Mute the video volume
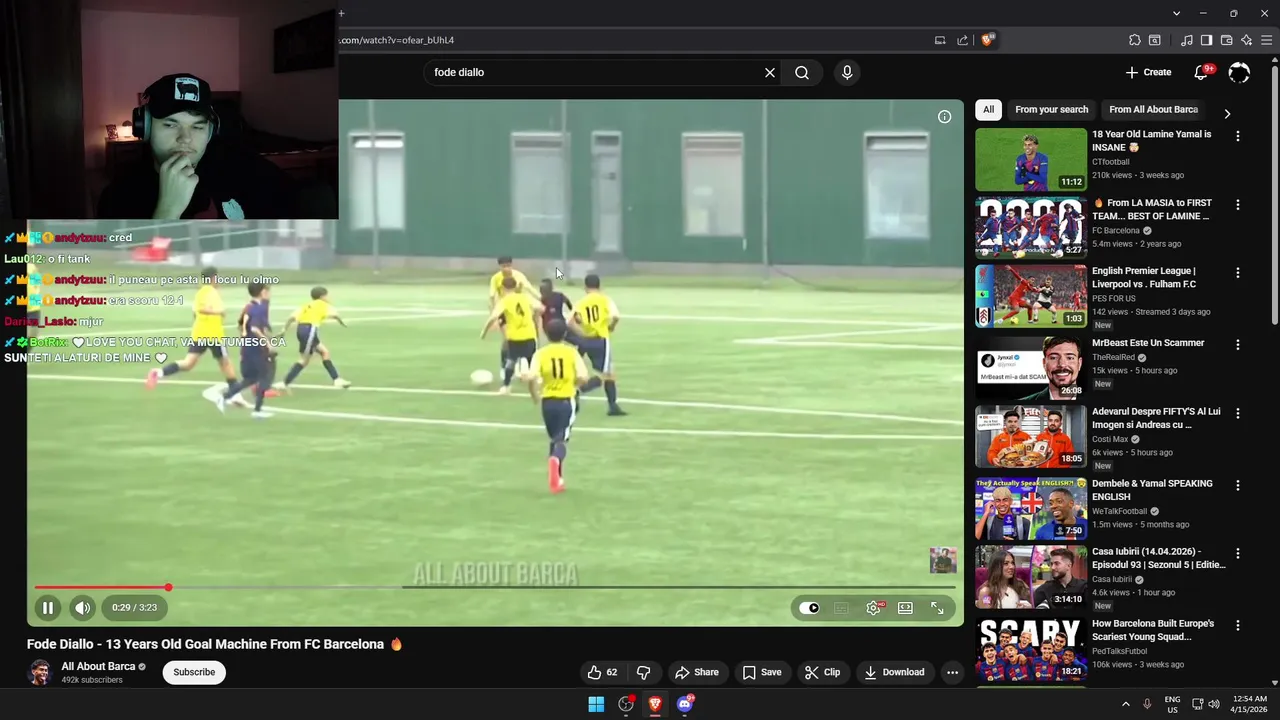 tap(83, 607)
